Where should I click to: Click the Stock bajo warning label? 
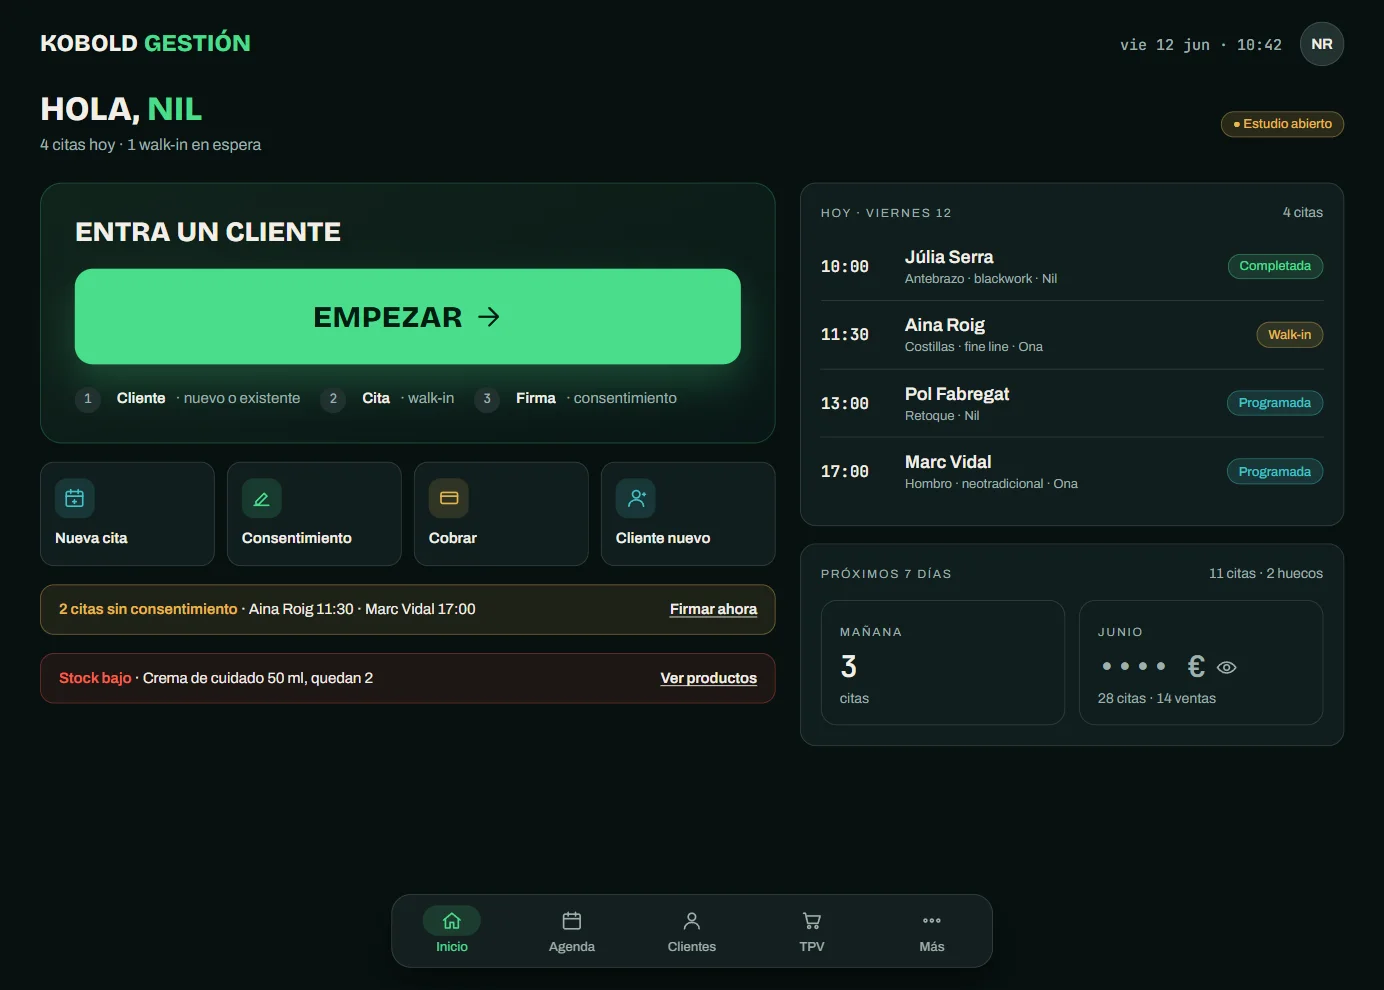click(x=95, y=678)
